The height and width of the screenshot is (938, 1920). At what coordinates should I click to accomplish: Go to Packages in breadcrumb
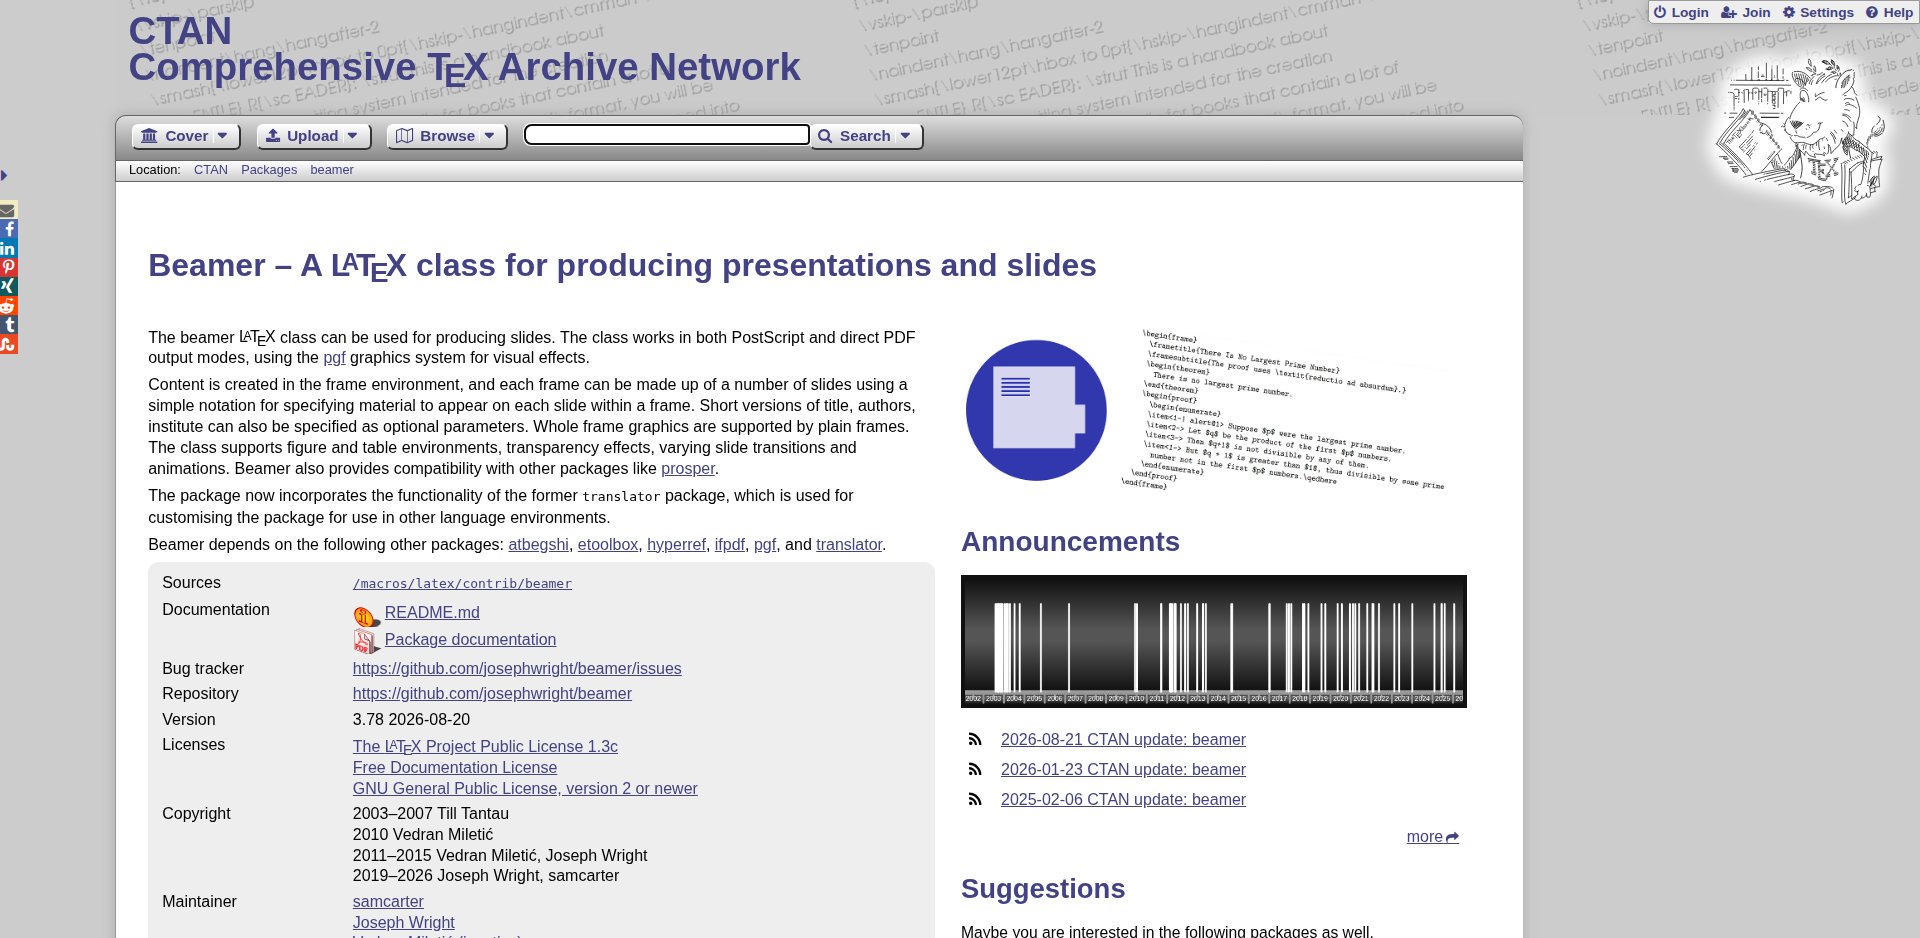coord(269,170)
